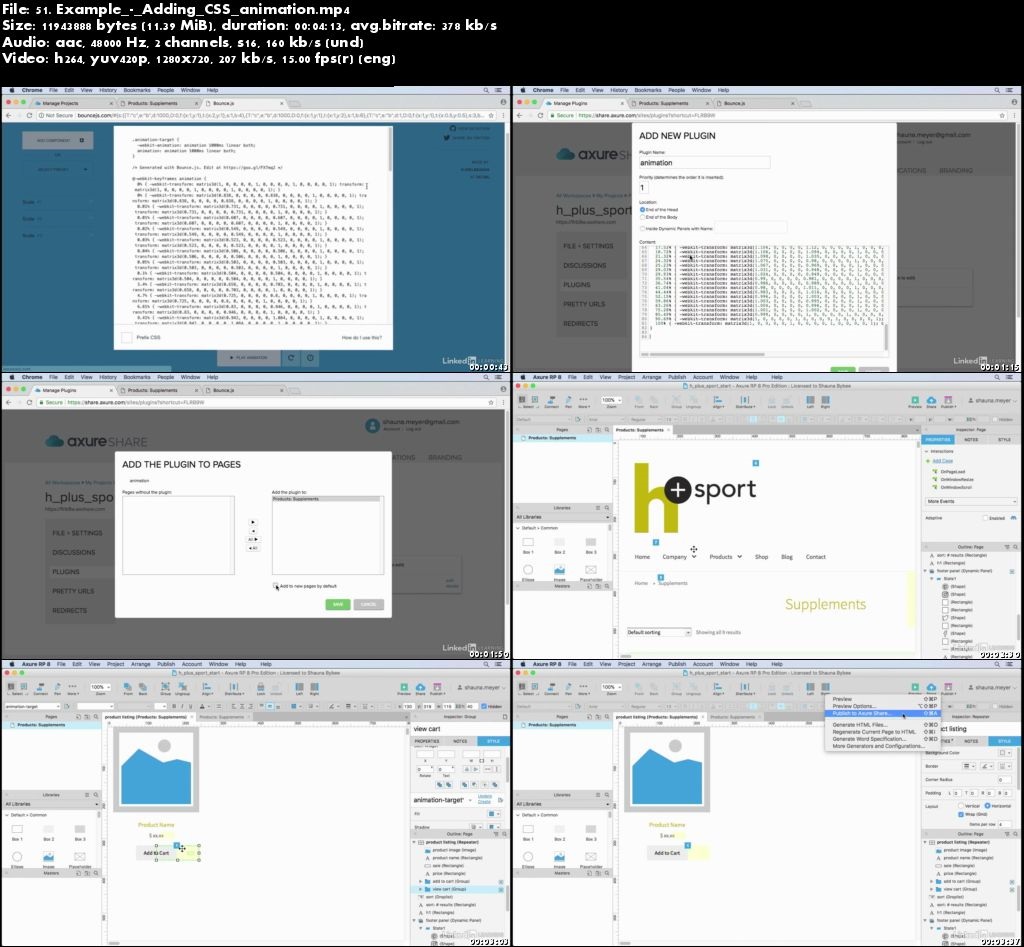Collapse product listing repeater in view cart outline

[414, 843]
